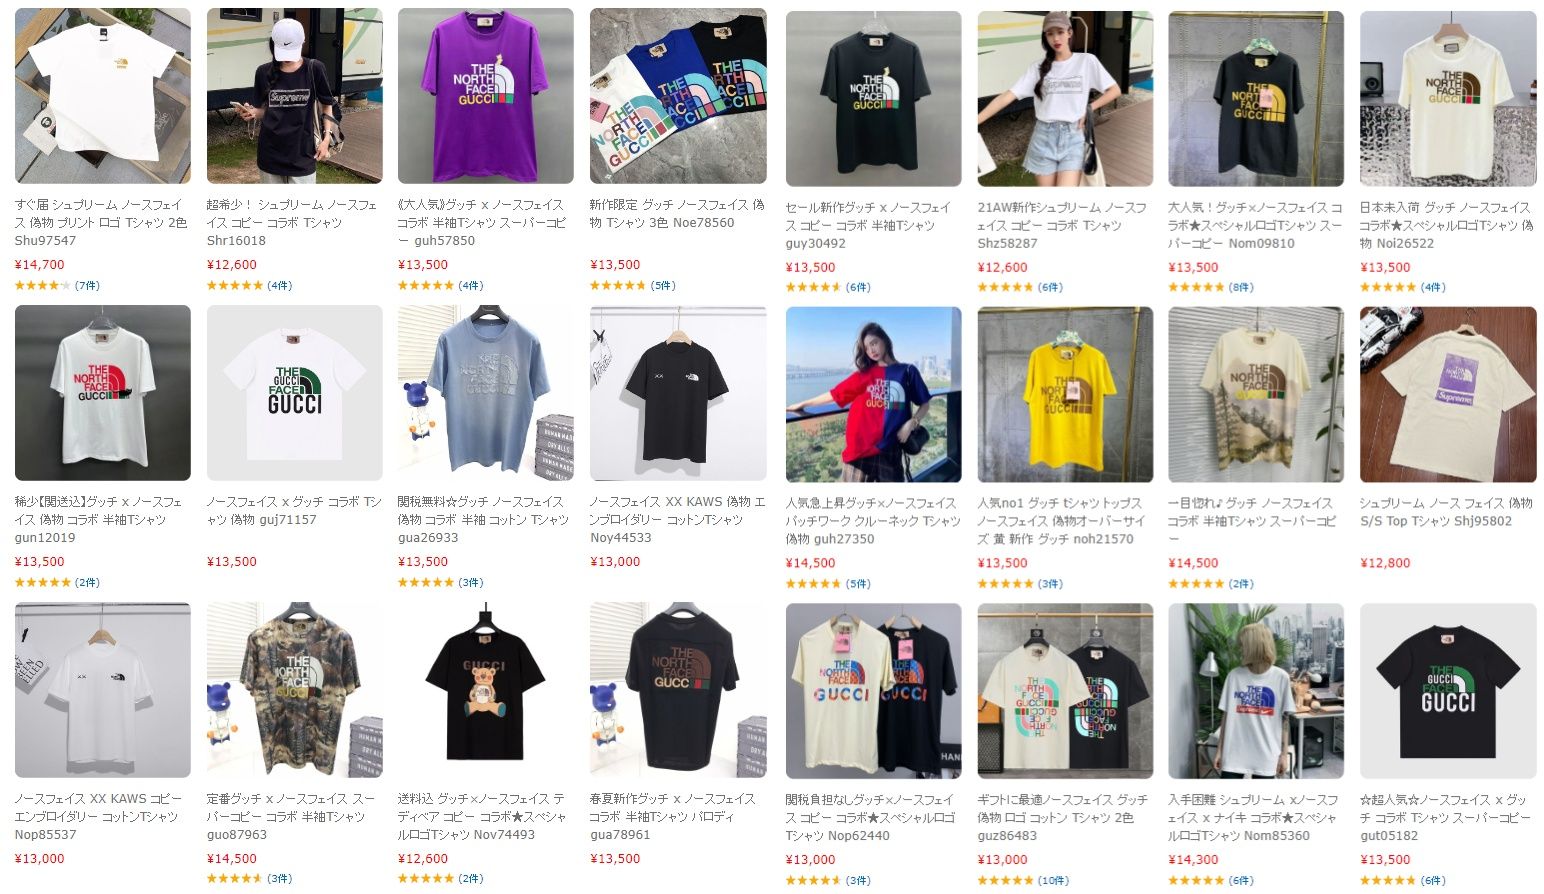
Task: Open landscape print shirt thumbnail priced ¥14,500
Action: 1256,394
